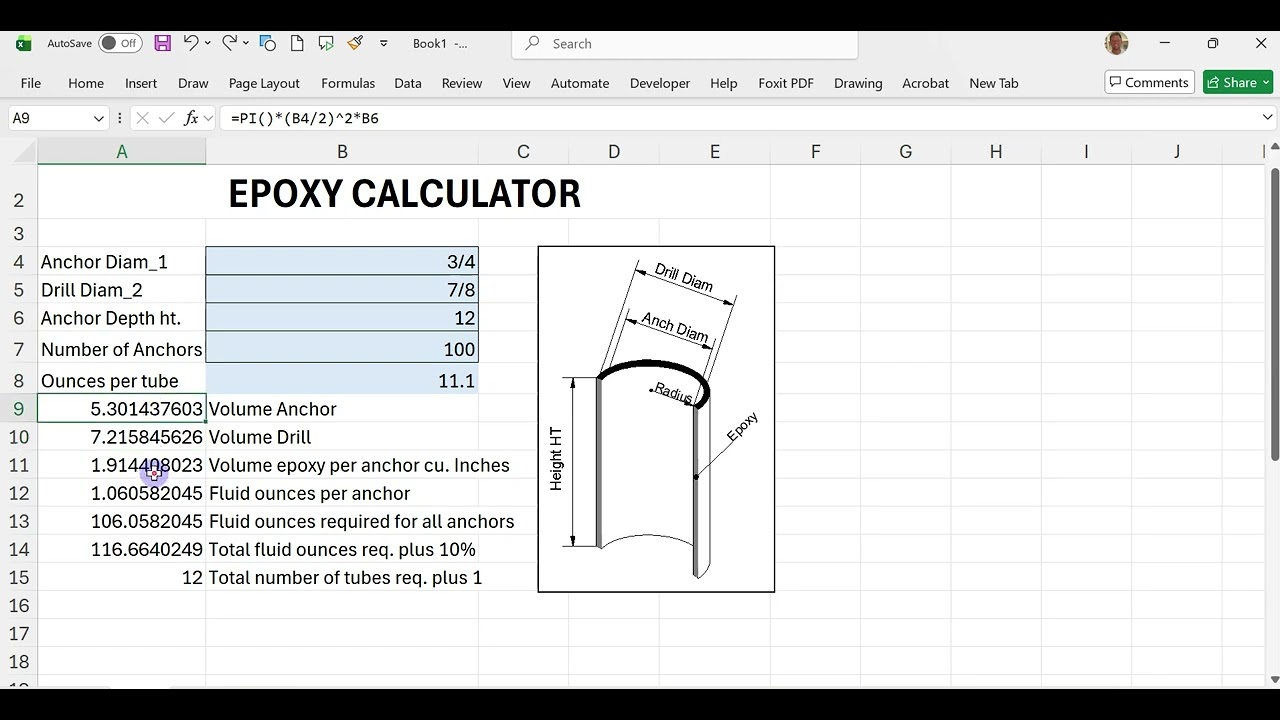Save the workbook with the Save icon
This screenshot has width=1280, height=720.
(162, 43)
